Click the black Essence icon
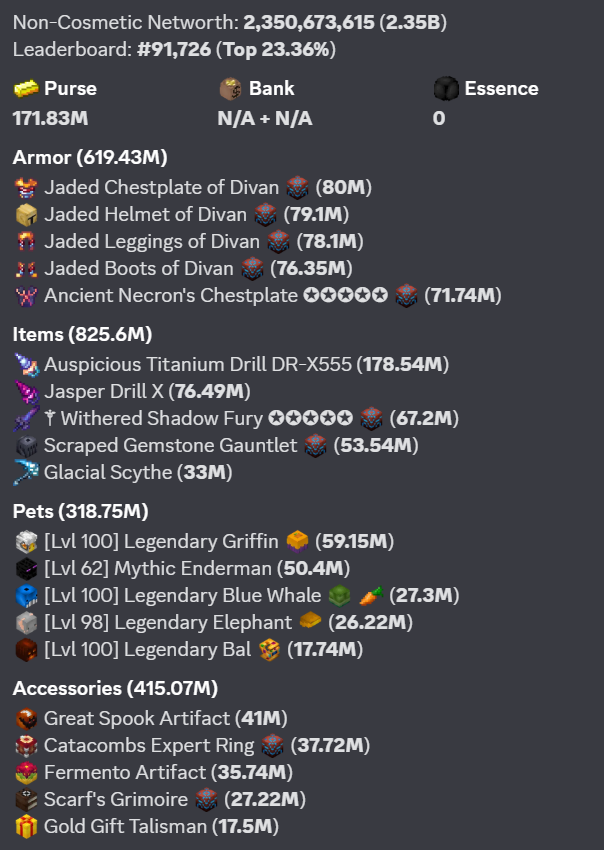The height and width of the screenshot is (850, 604). (446, 88)
